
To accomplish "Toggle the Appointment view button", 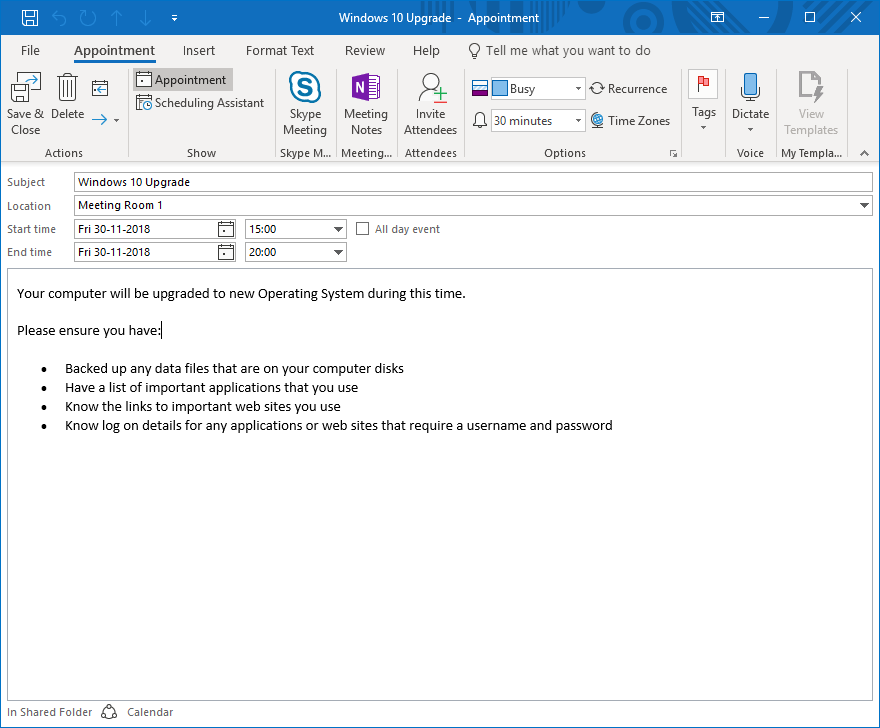I will (x=181, y=80).
